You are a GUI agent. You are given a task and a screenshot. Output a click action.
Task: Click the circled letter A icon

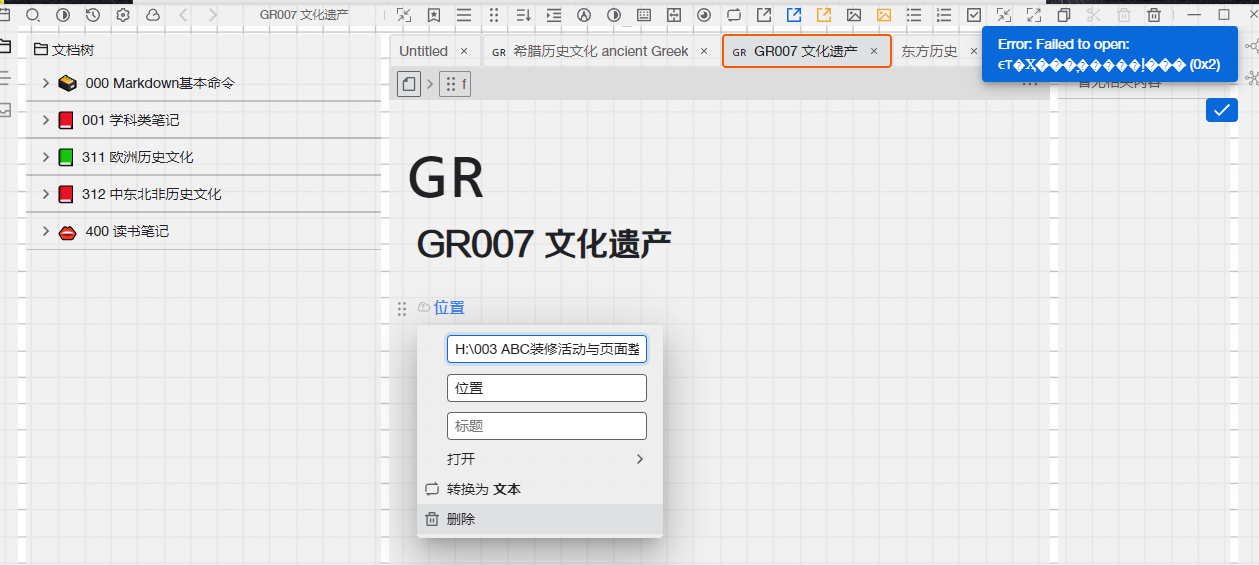(584, 15)
